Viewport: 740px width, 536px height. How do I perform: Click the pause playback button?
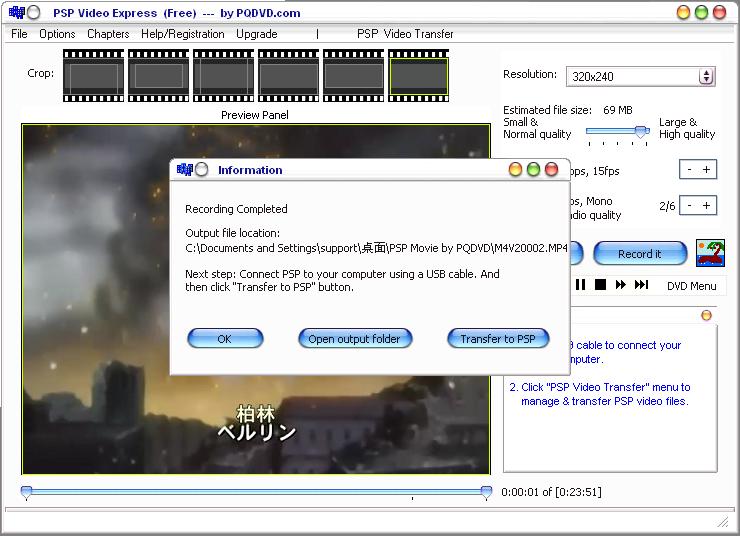tap(580, 285)
